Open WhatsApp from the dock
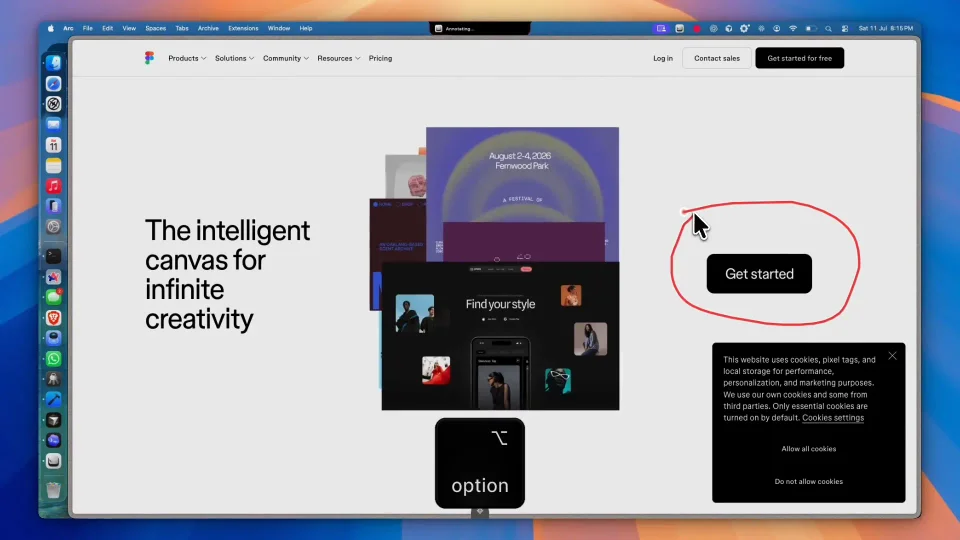Image resolution: width=960 pixels, height=540 pixels. tap(53, 359)
